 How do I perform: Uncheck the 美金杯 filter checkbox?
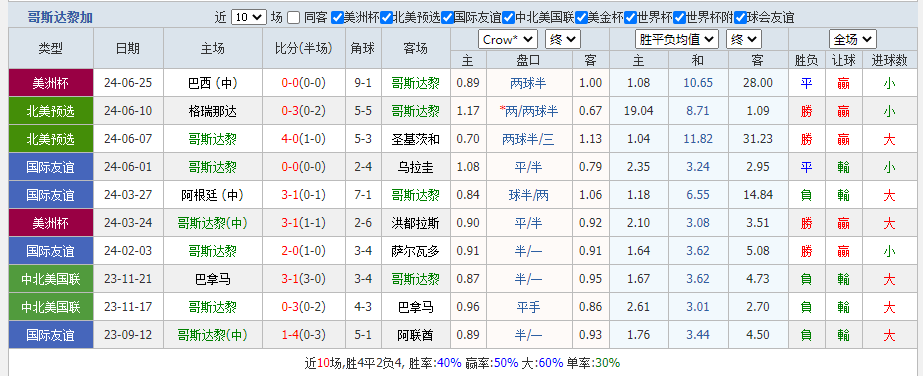582,18
